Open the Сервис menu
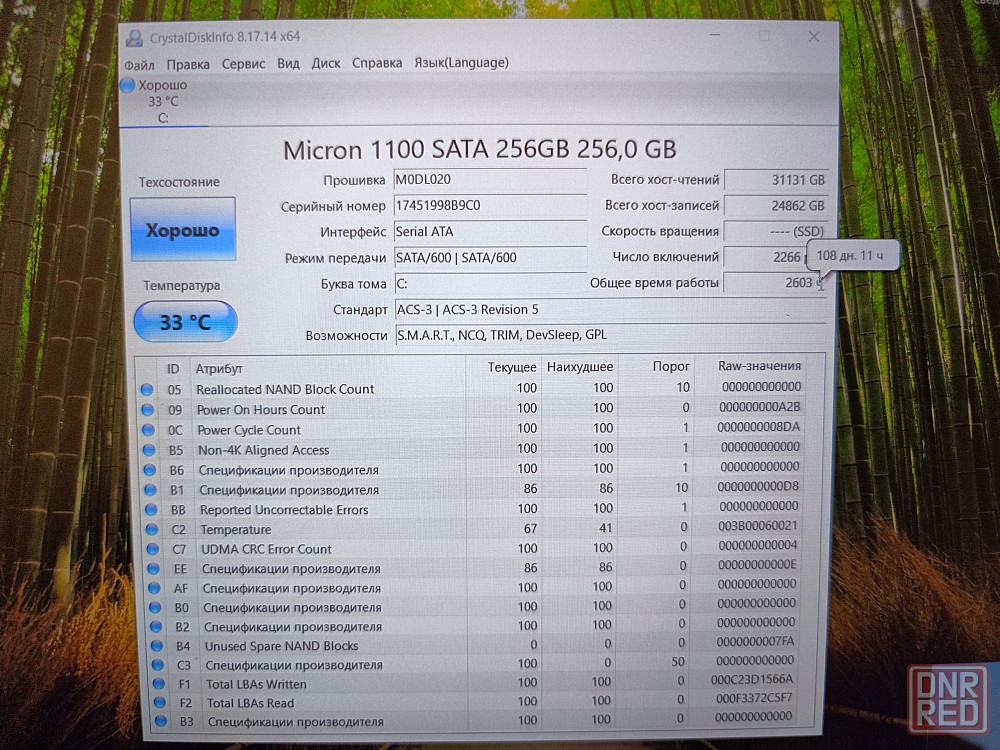This screenshot has width=1000, height=750. [x=243, y=64]
